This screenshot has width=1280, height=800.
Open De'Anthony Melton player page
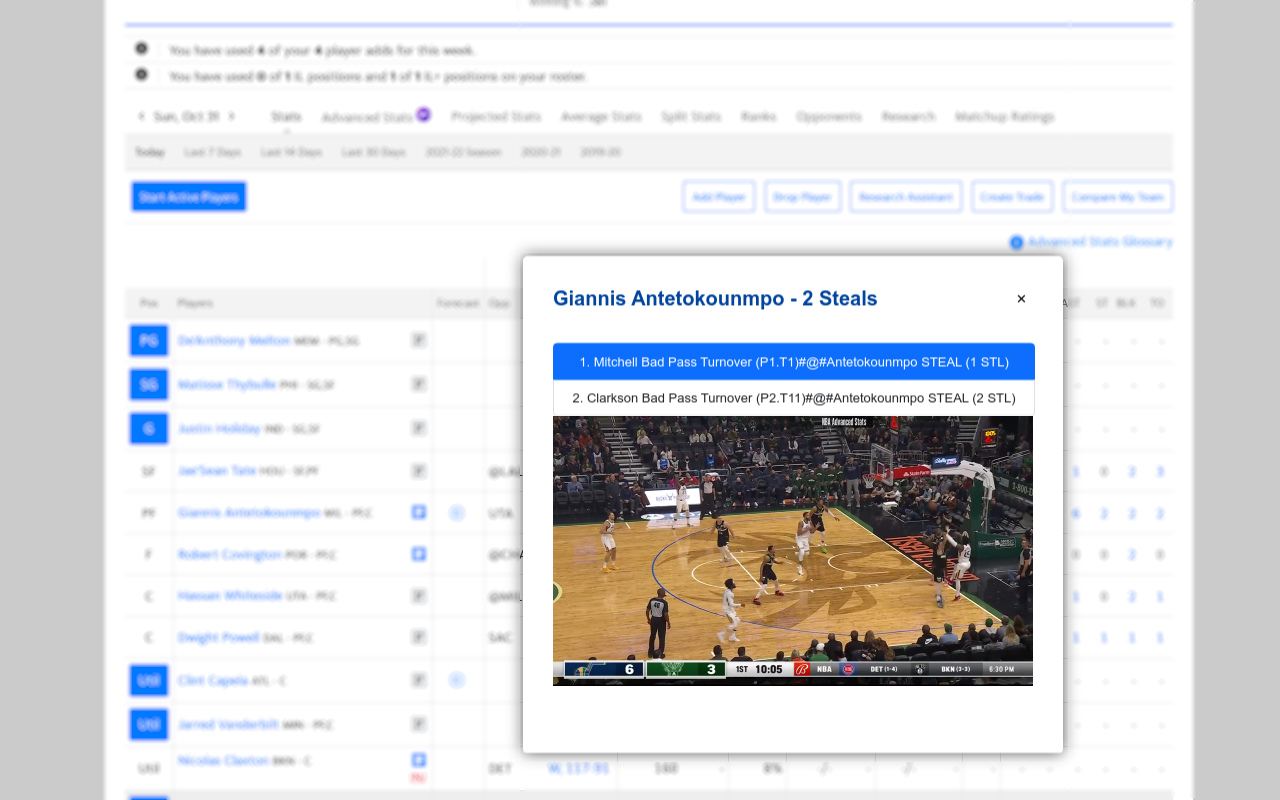[234, 340]
